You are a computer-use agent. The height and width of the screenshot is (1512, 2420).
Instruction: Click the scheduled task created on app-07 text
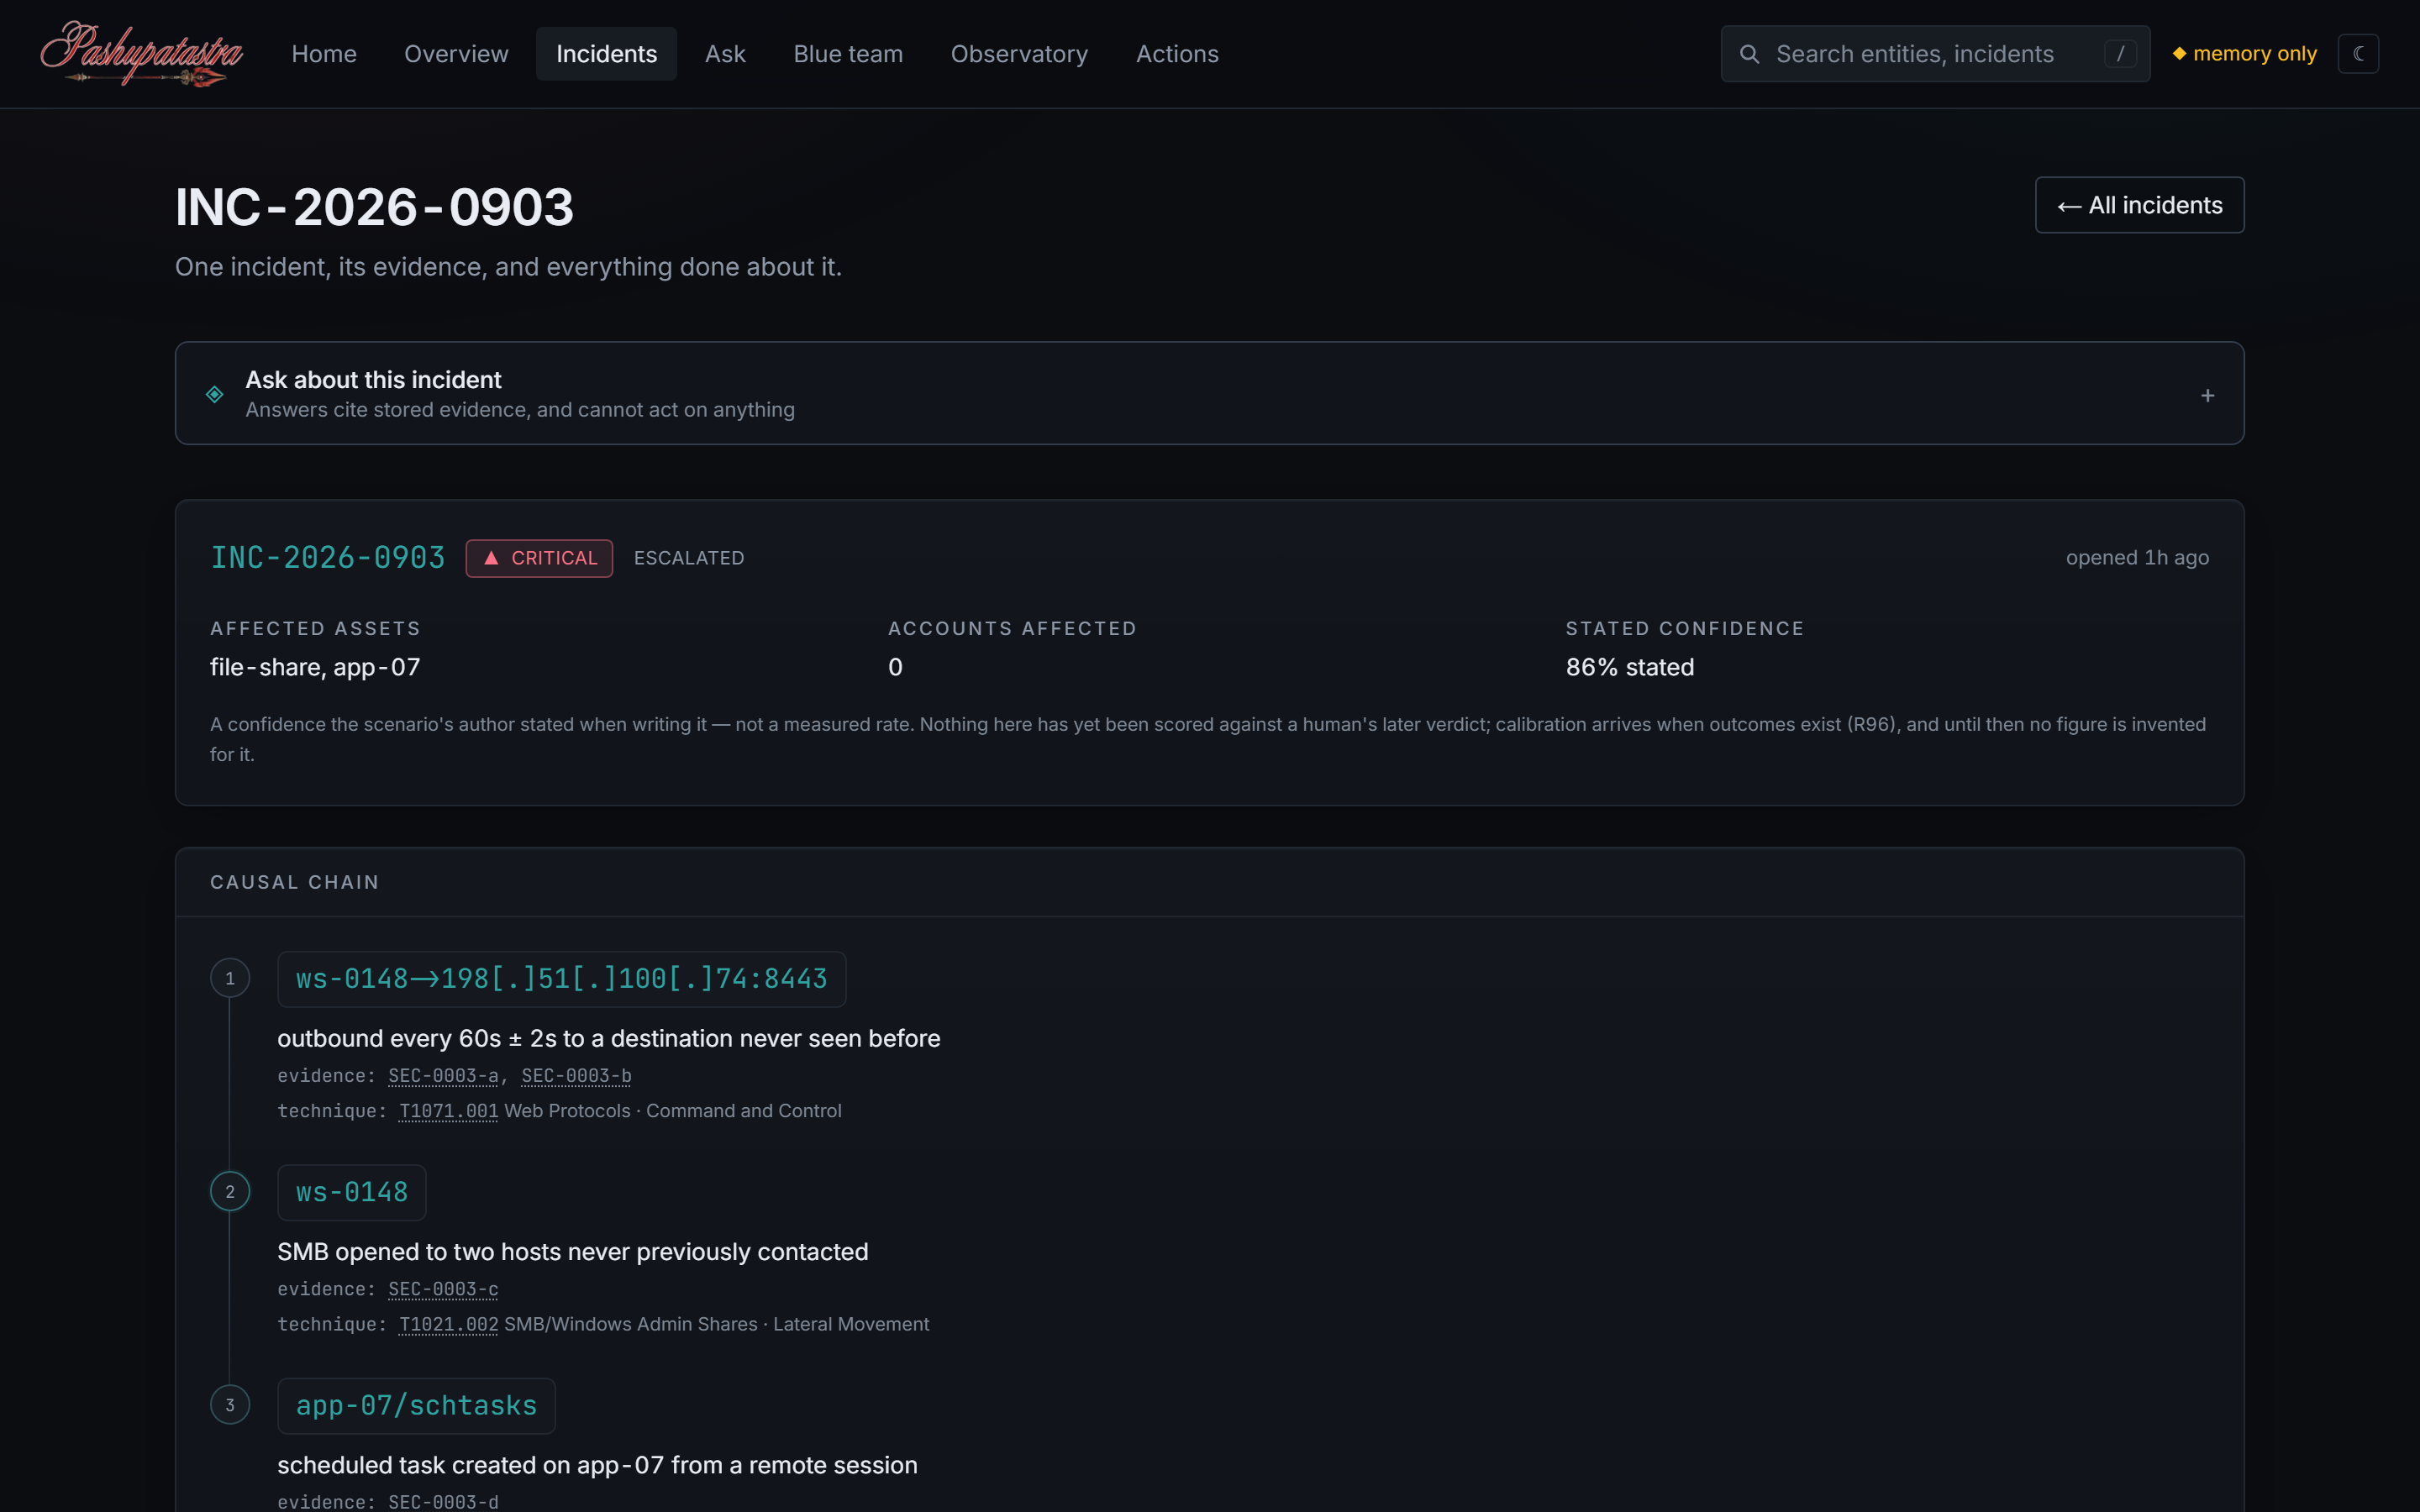click(597, 1465)
